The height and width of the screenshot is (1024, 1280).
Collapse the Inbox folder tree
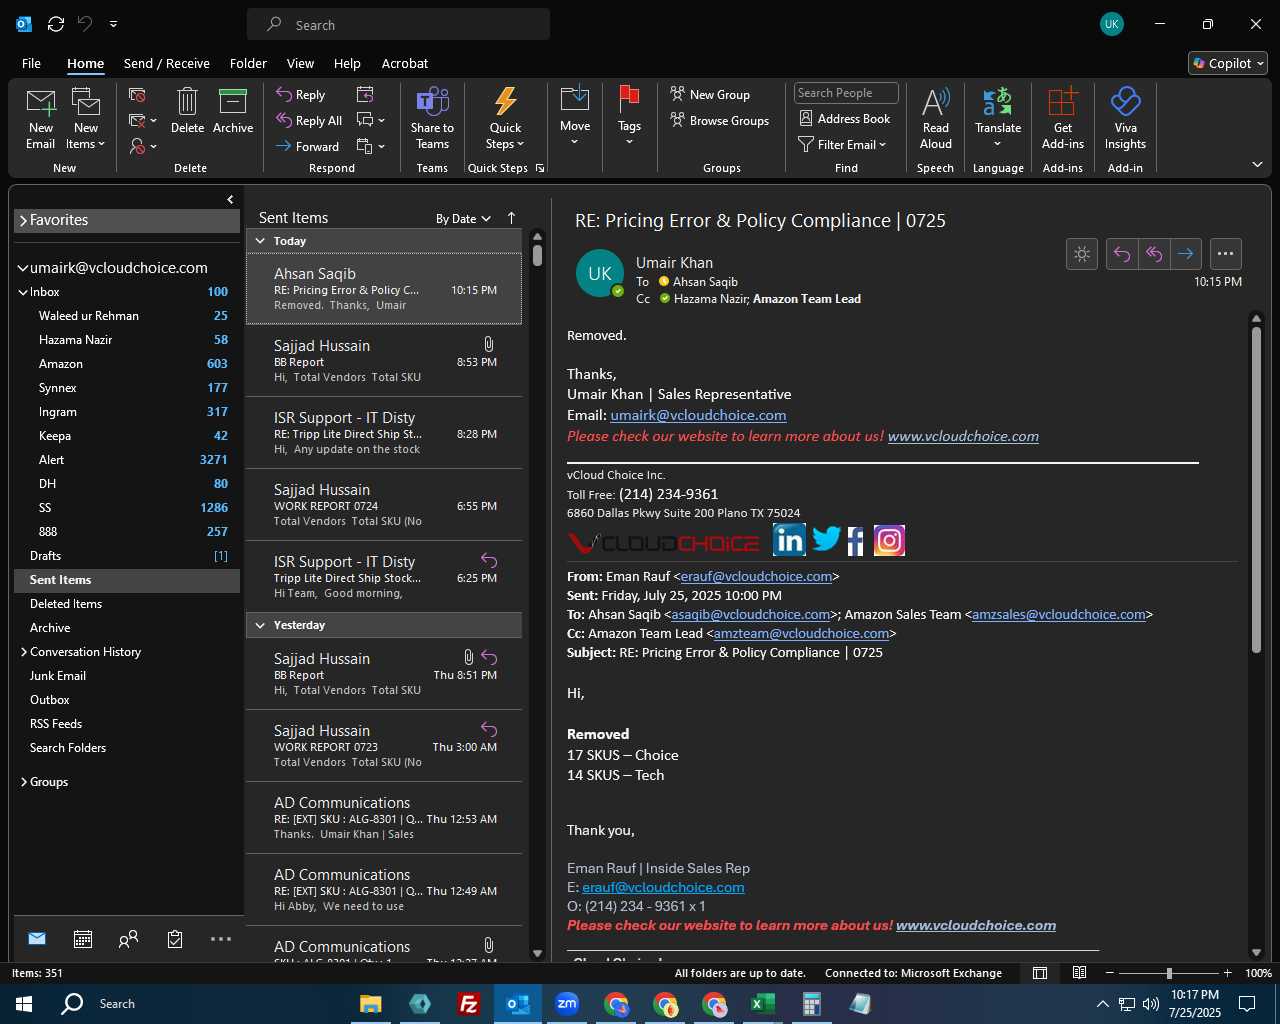[23, 292]
